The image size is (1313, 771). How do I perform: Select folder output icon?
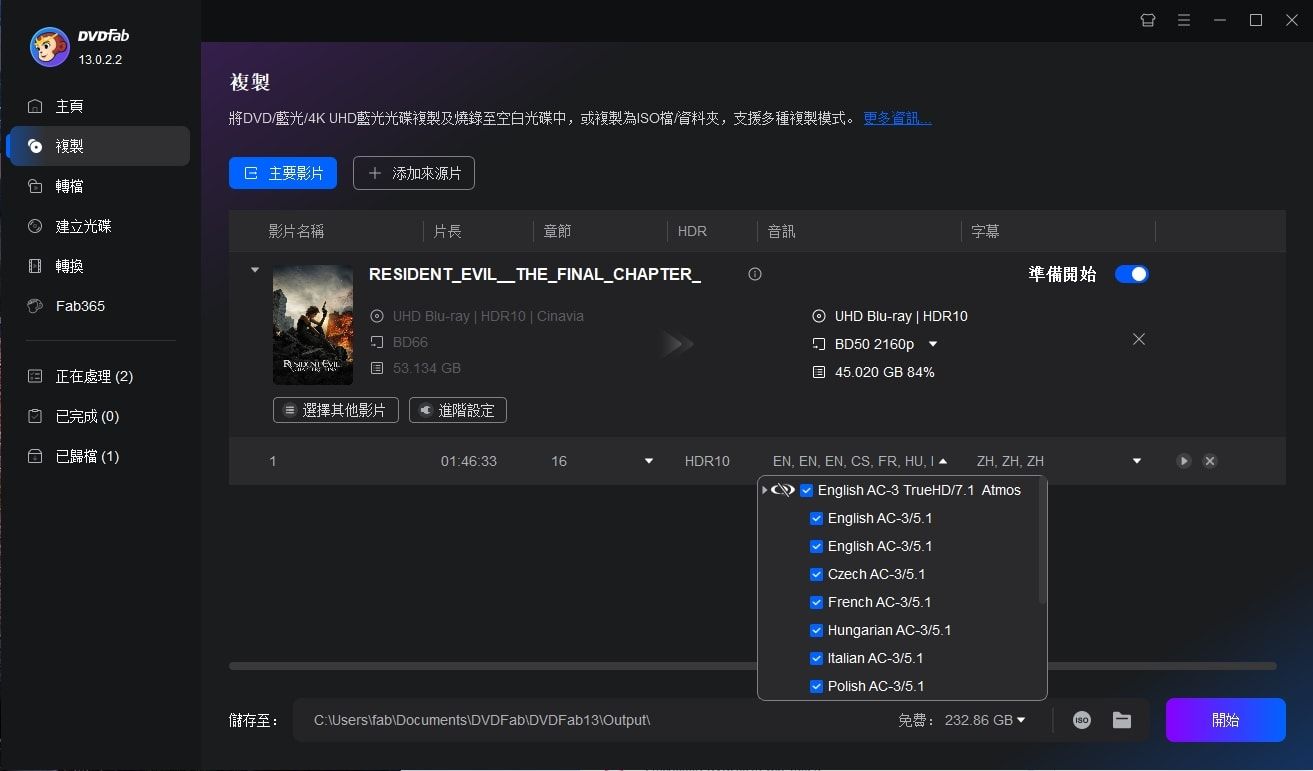pyautogui.click(x=1122, y=720)
